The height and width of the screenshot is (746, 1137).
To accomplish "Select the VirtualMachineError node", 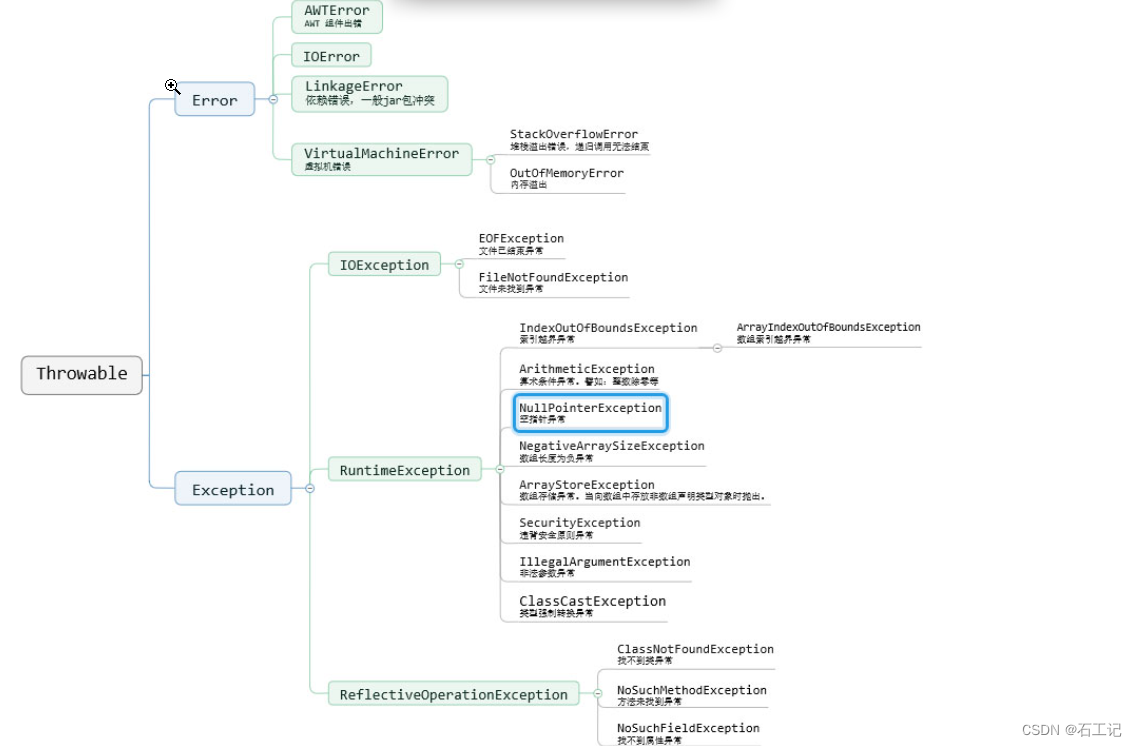I will (x=384, y=156).
